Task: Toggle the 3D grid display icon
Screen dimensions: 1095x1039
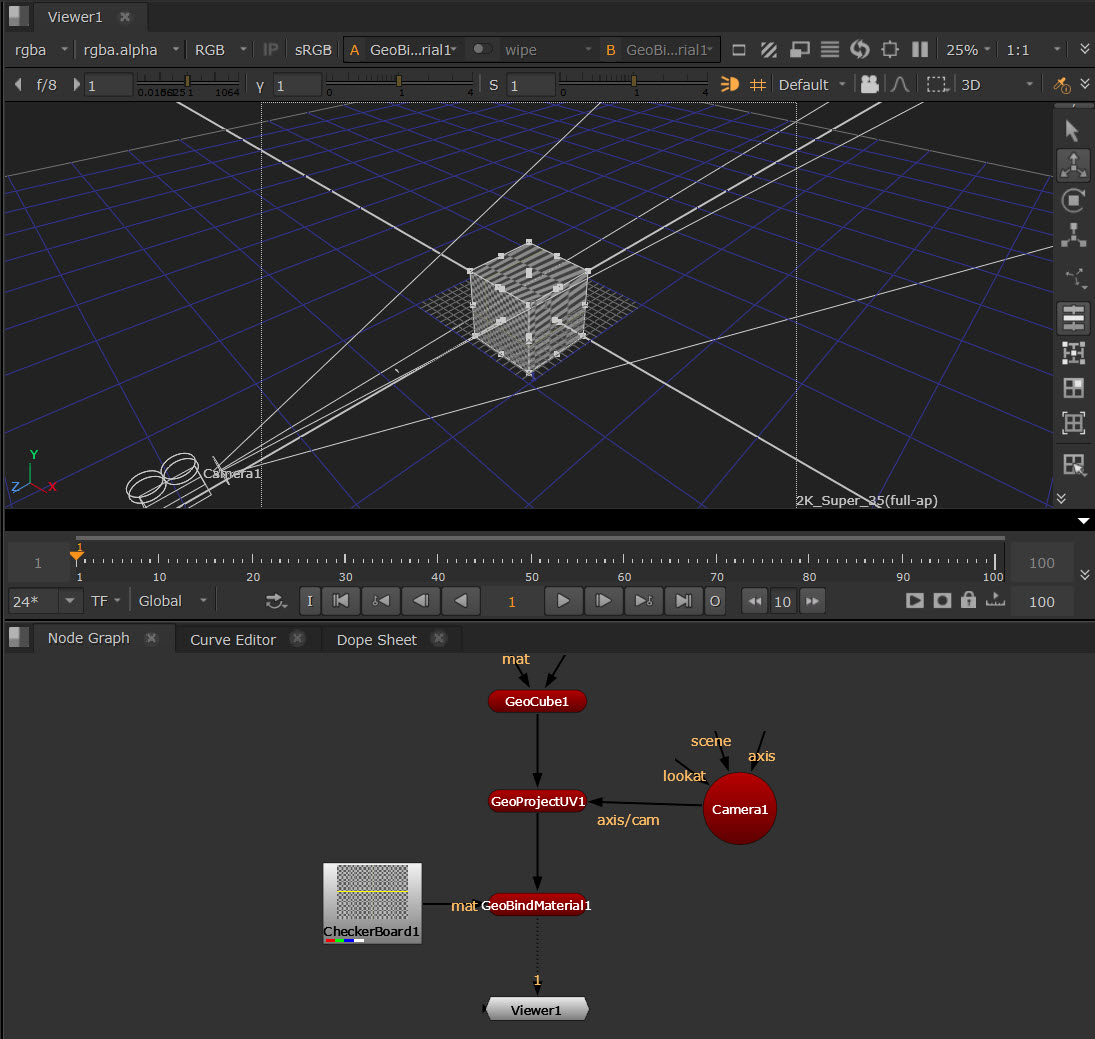Action: (x=758, y=85)
